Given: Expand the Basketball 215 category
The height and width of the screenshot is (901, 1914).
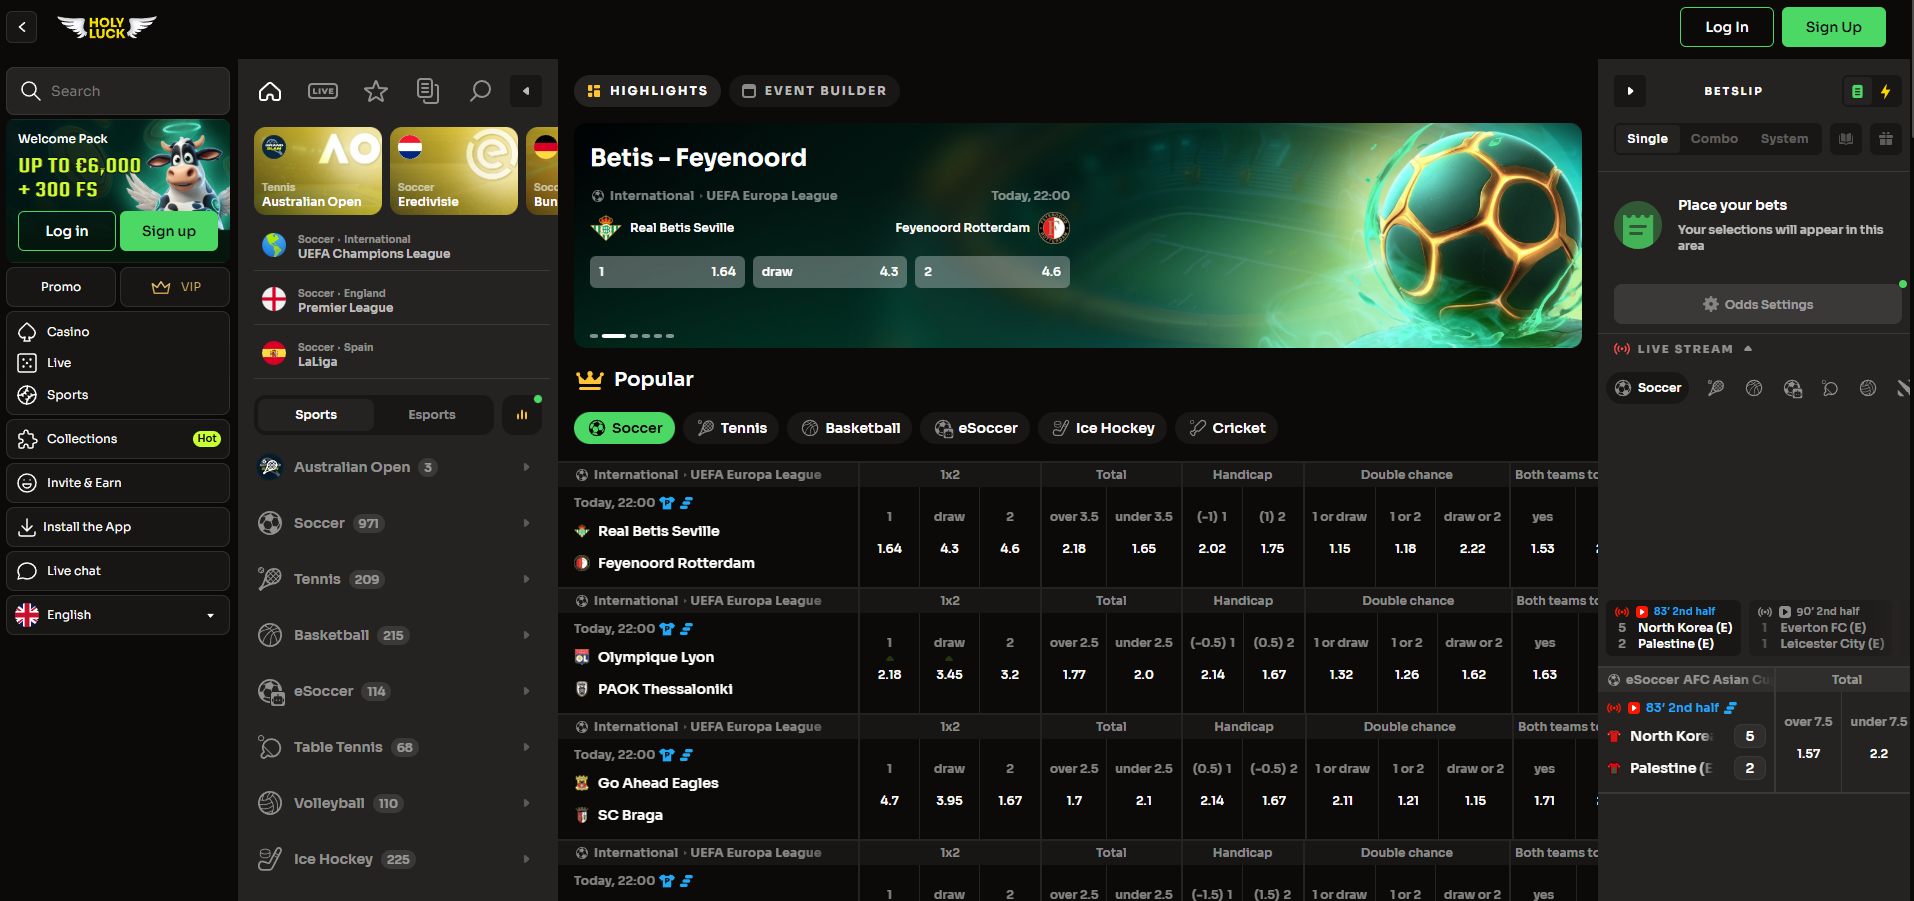Looking at the screenshot, I should tap(396, 635).
